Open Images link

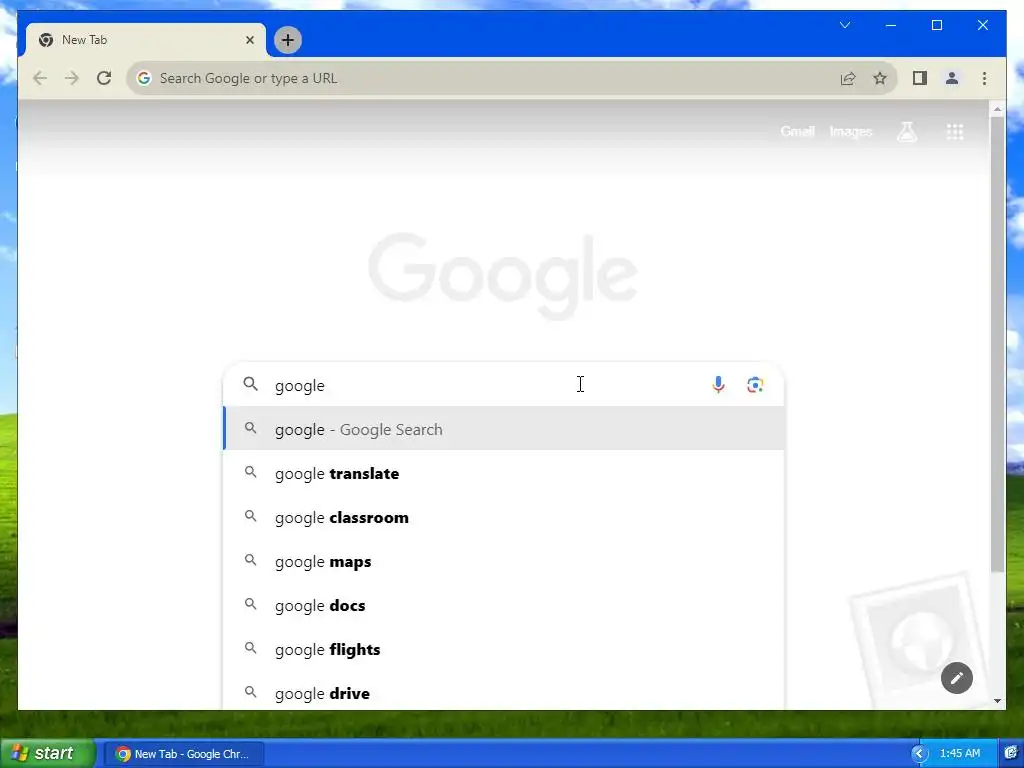coord(850,131)
